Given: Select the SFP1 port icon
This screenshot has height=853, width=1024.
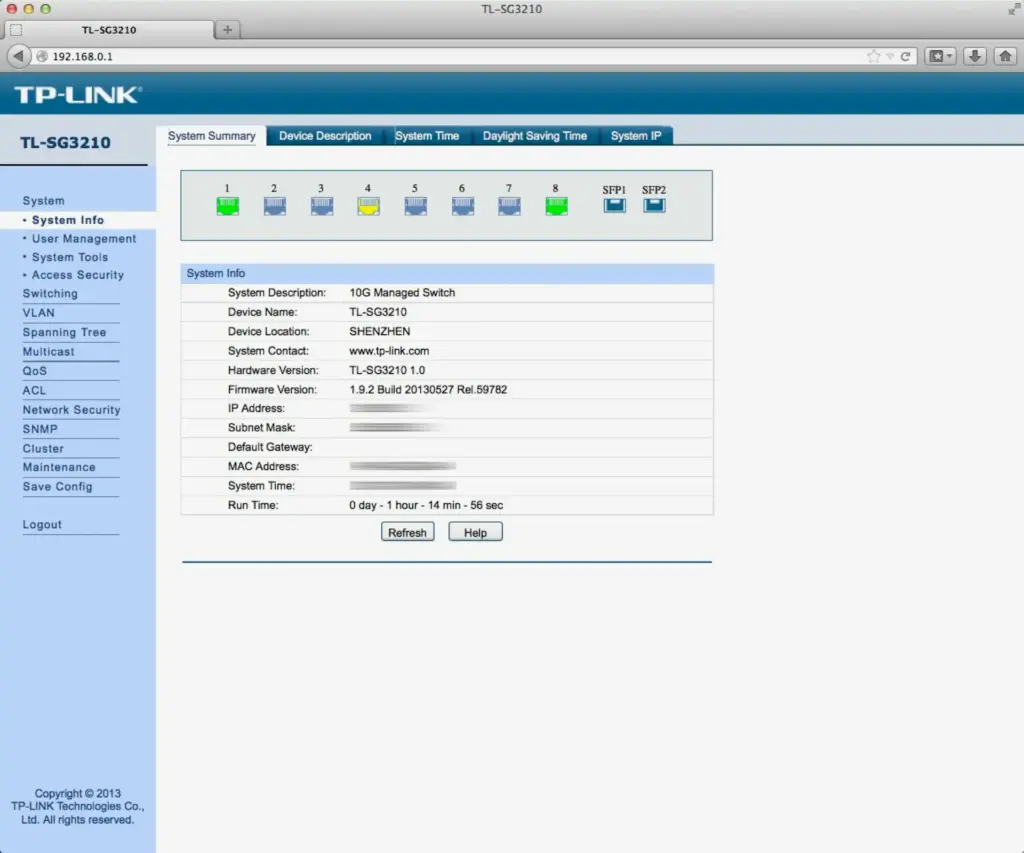Looking at the screenshot, I should tap(614, 205).
